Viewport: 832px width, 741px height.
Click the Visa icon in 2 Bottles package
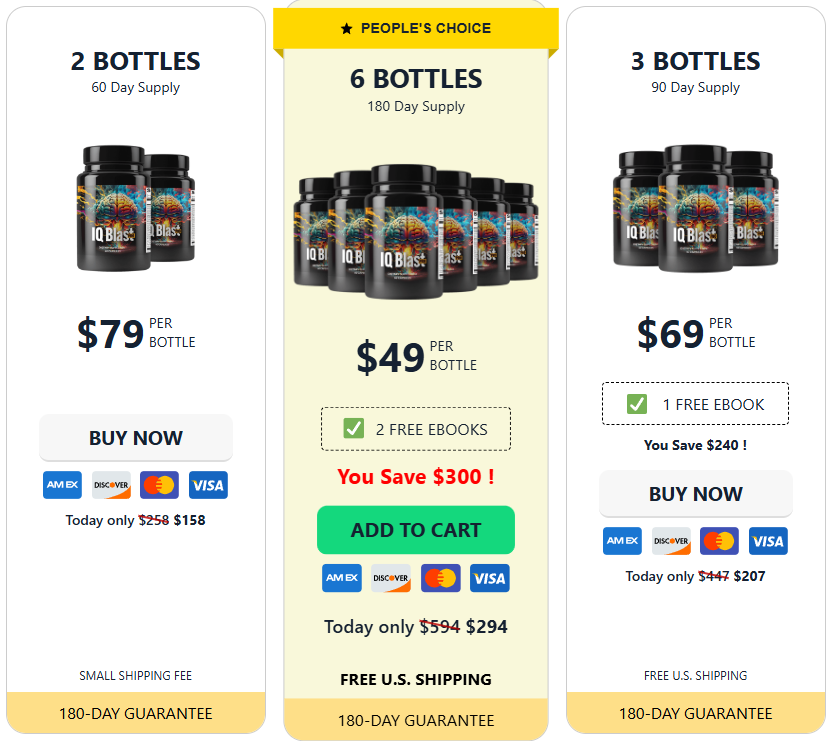(208, 485)
